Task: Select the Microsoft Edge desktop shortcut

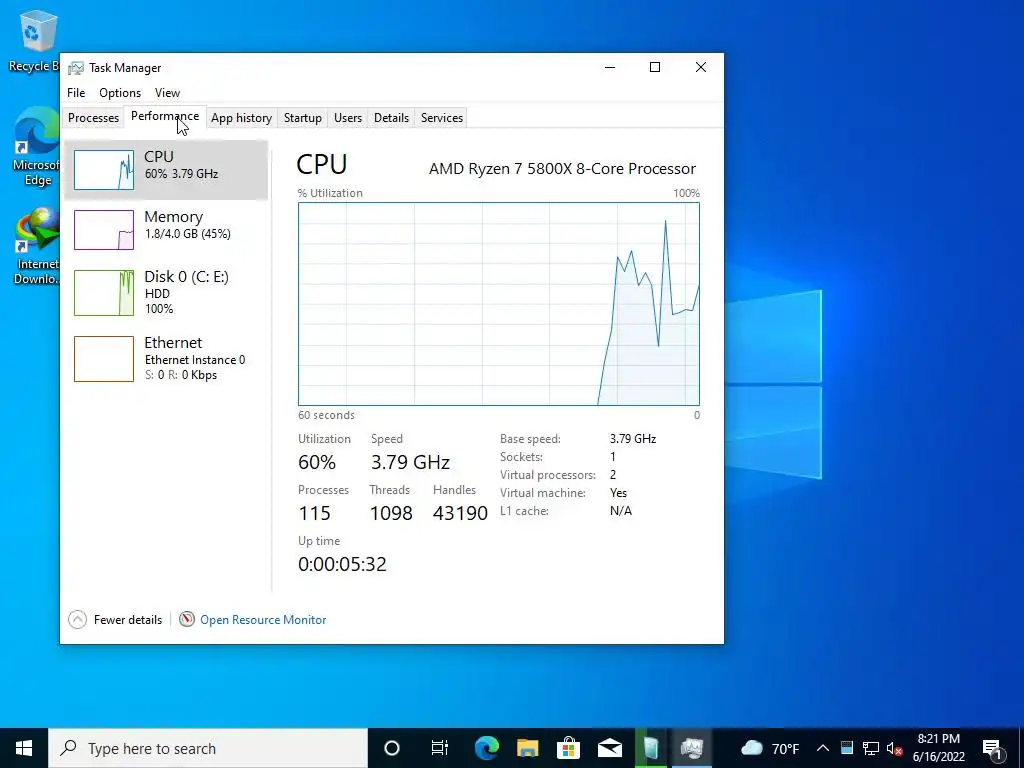Action: click(x=36, y=148)
